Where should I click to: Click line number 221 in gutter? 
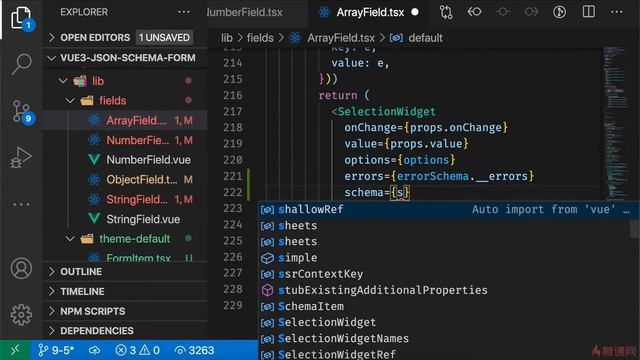tap(233, 176)
